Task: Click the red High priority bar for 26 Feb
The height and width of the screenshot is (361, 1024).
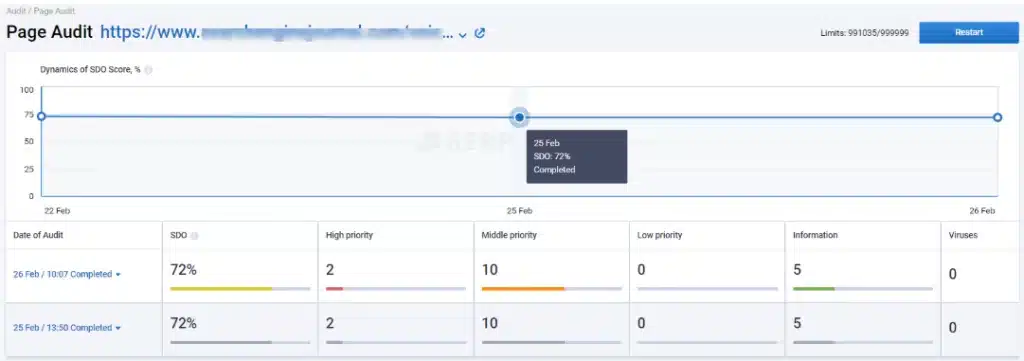Action: point(334,288)
